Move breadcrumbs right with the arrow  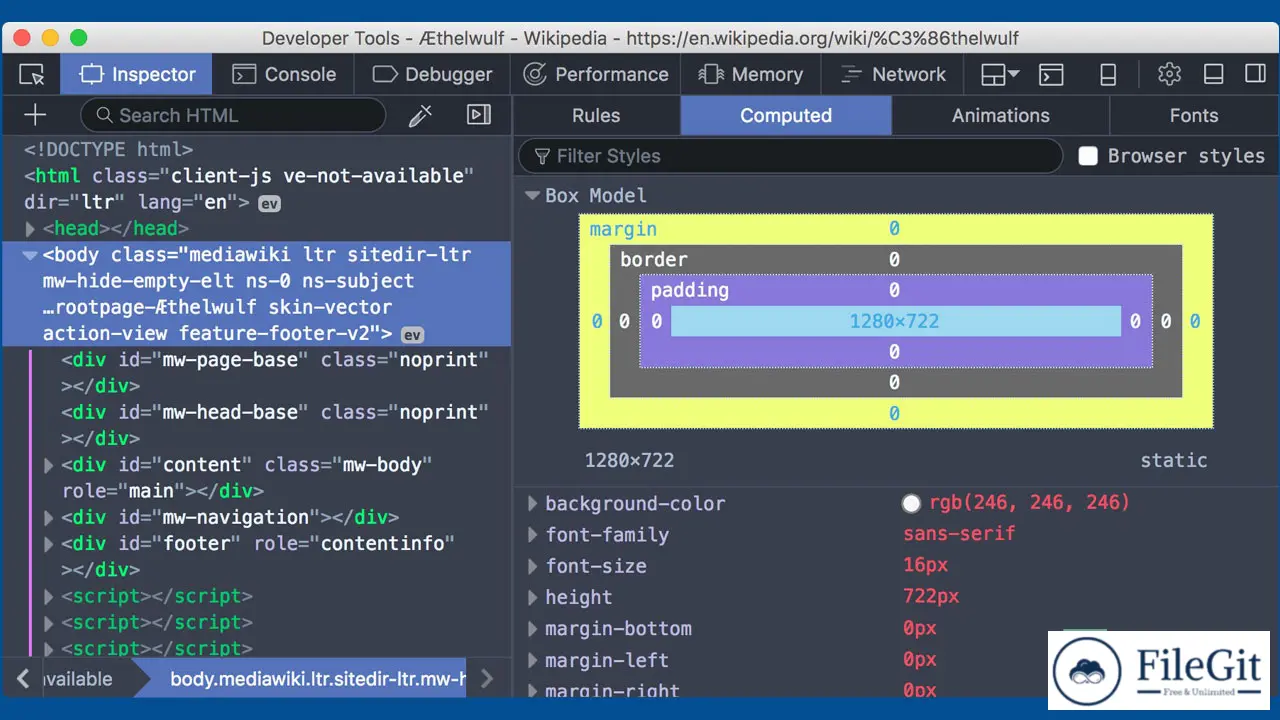click(487, 679)
